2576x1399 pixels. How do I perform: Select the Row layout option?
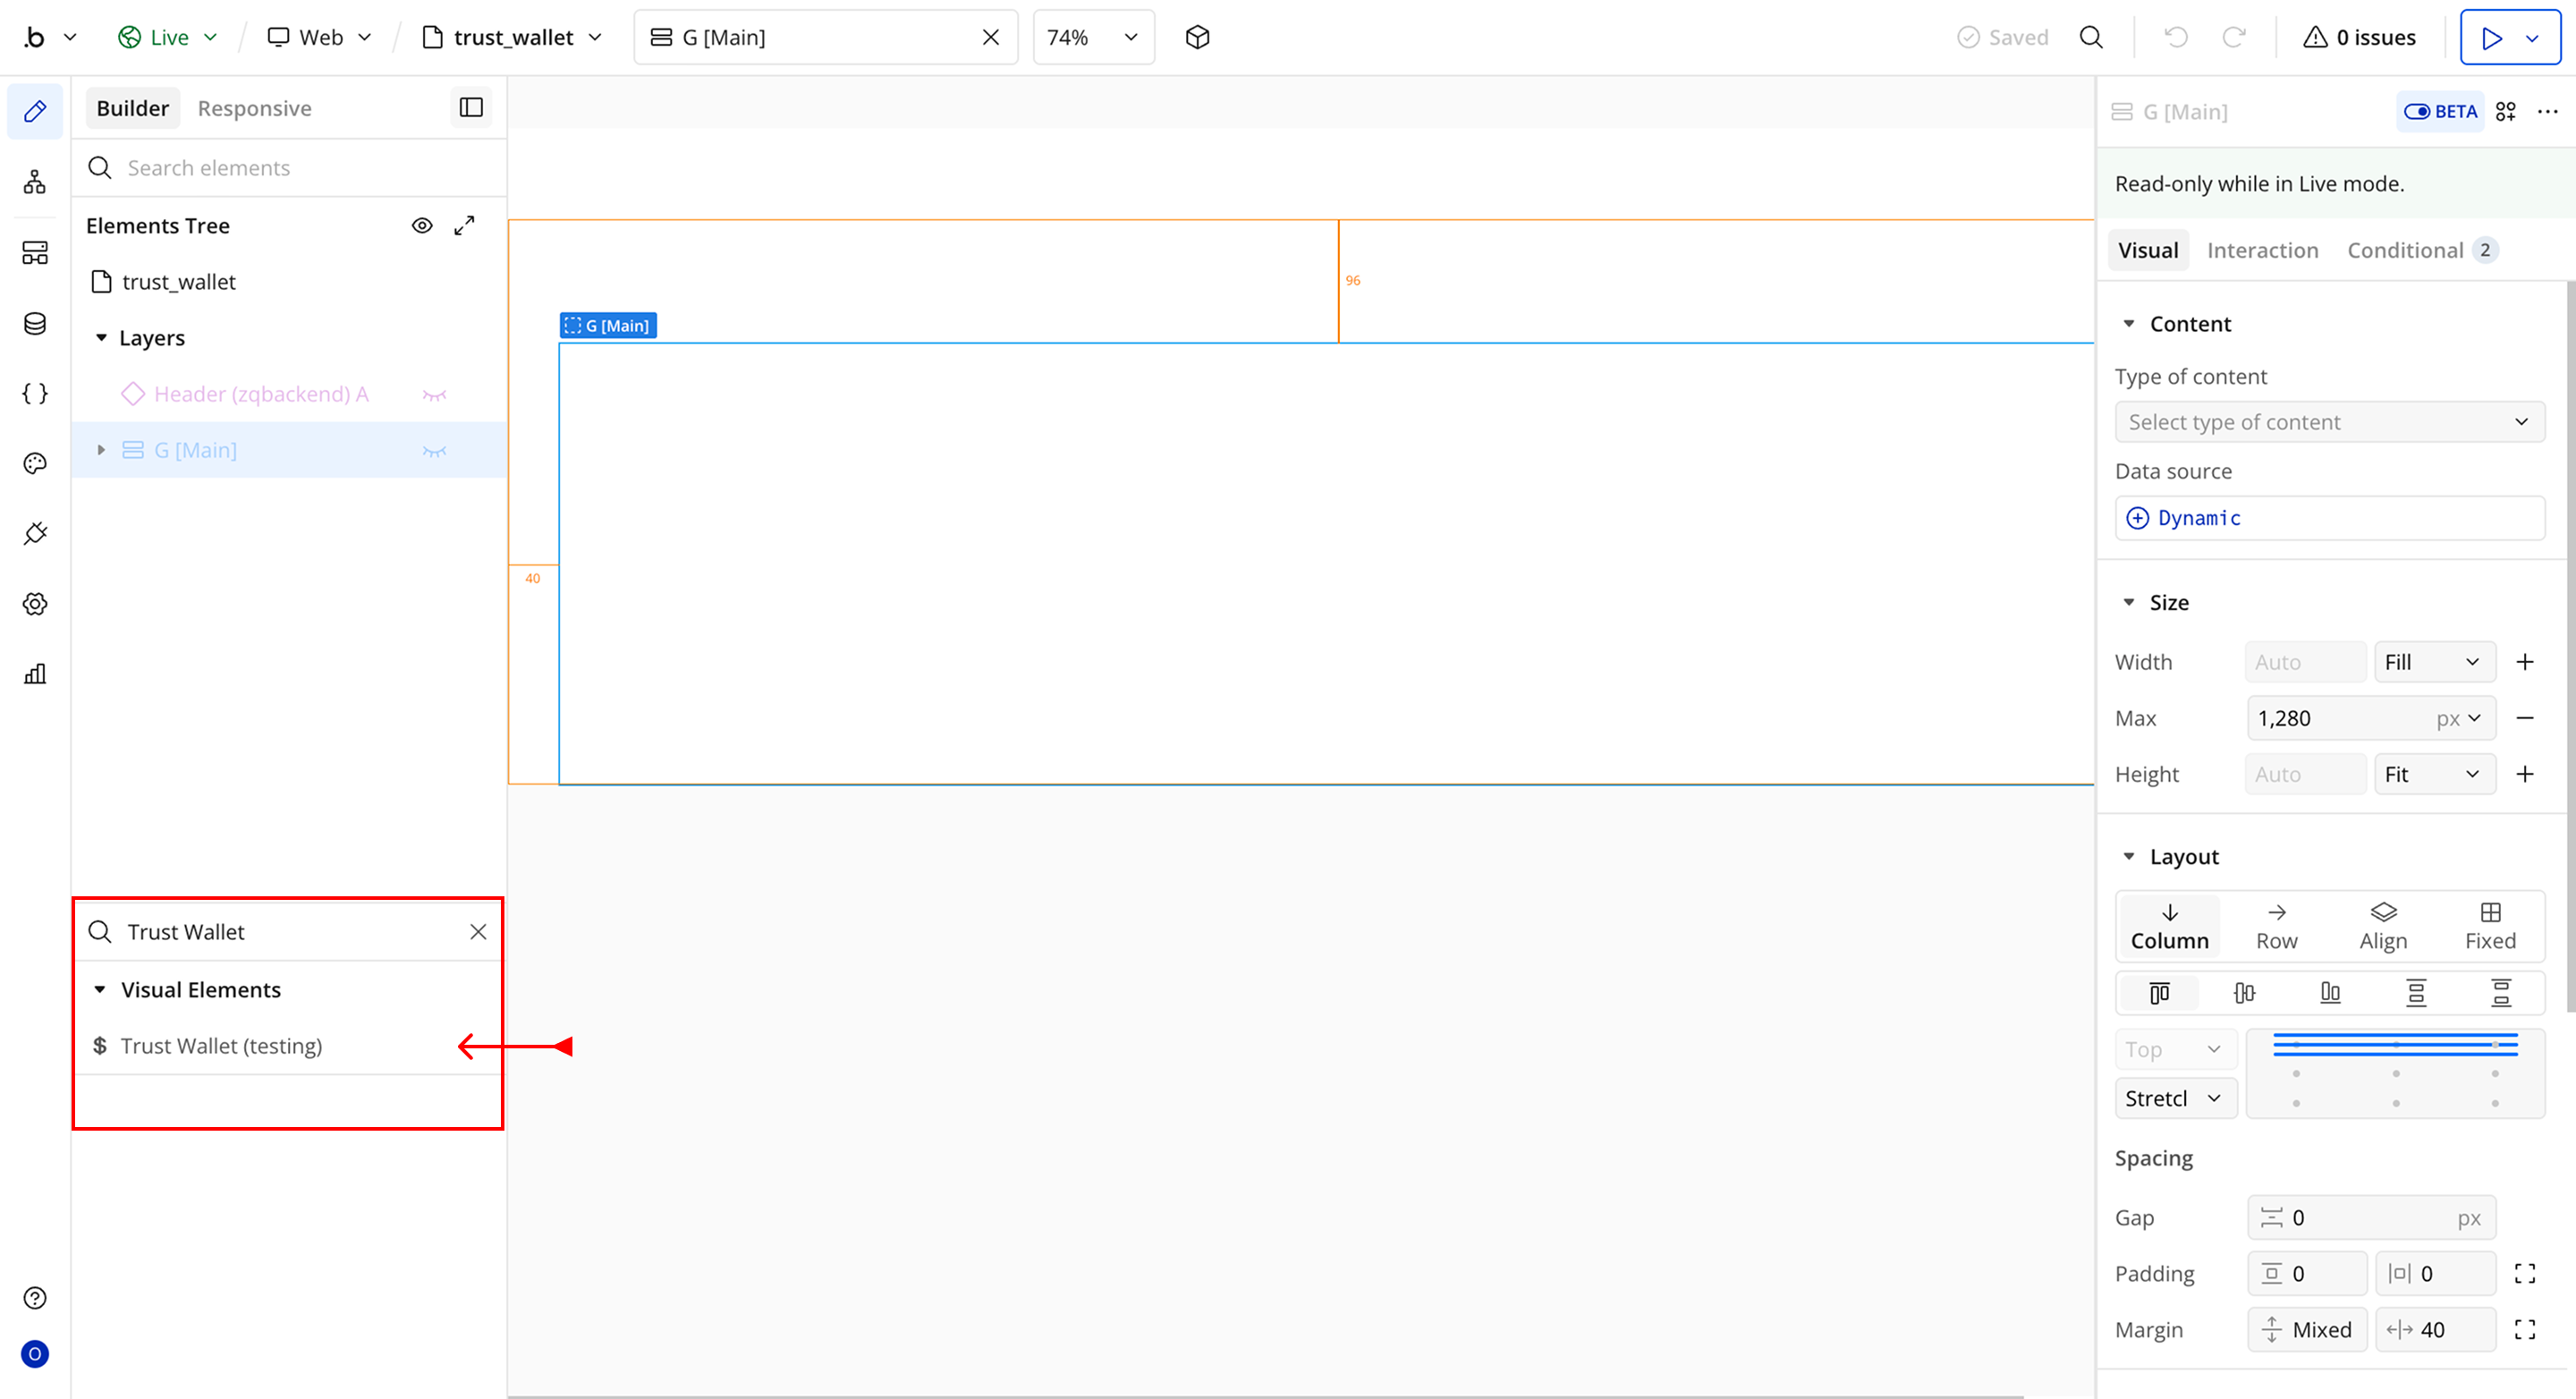coord(2276,925)
